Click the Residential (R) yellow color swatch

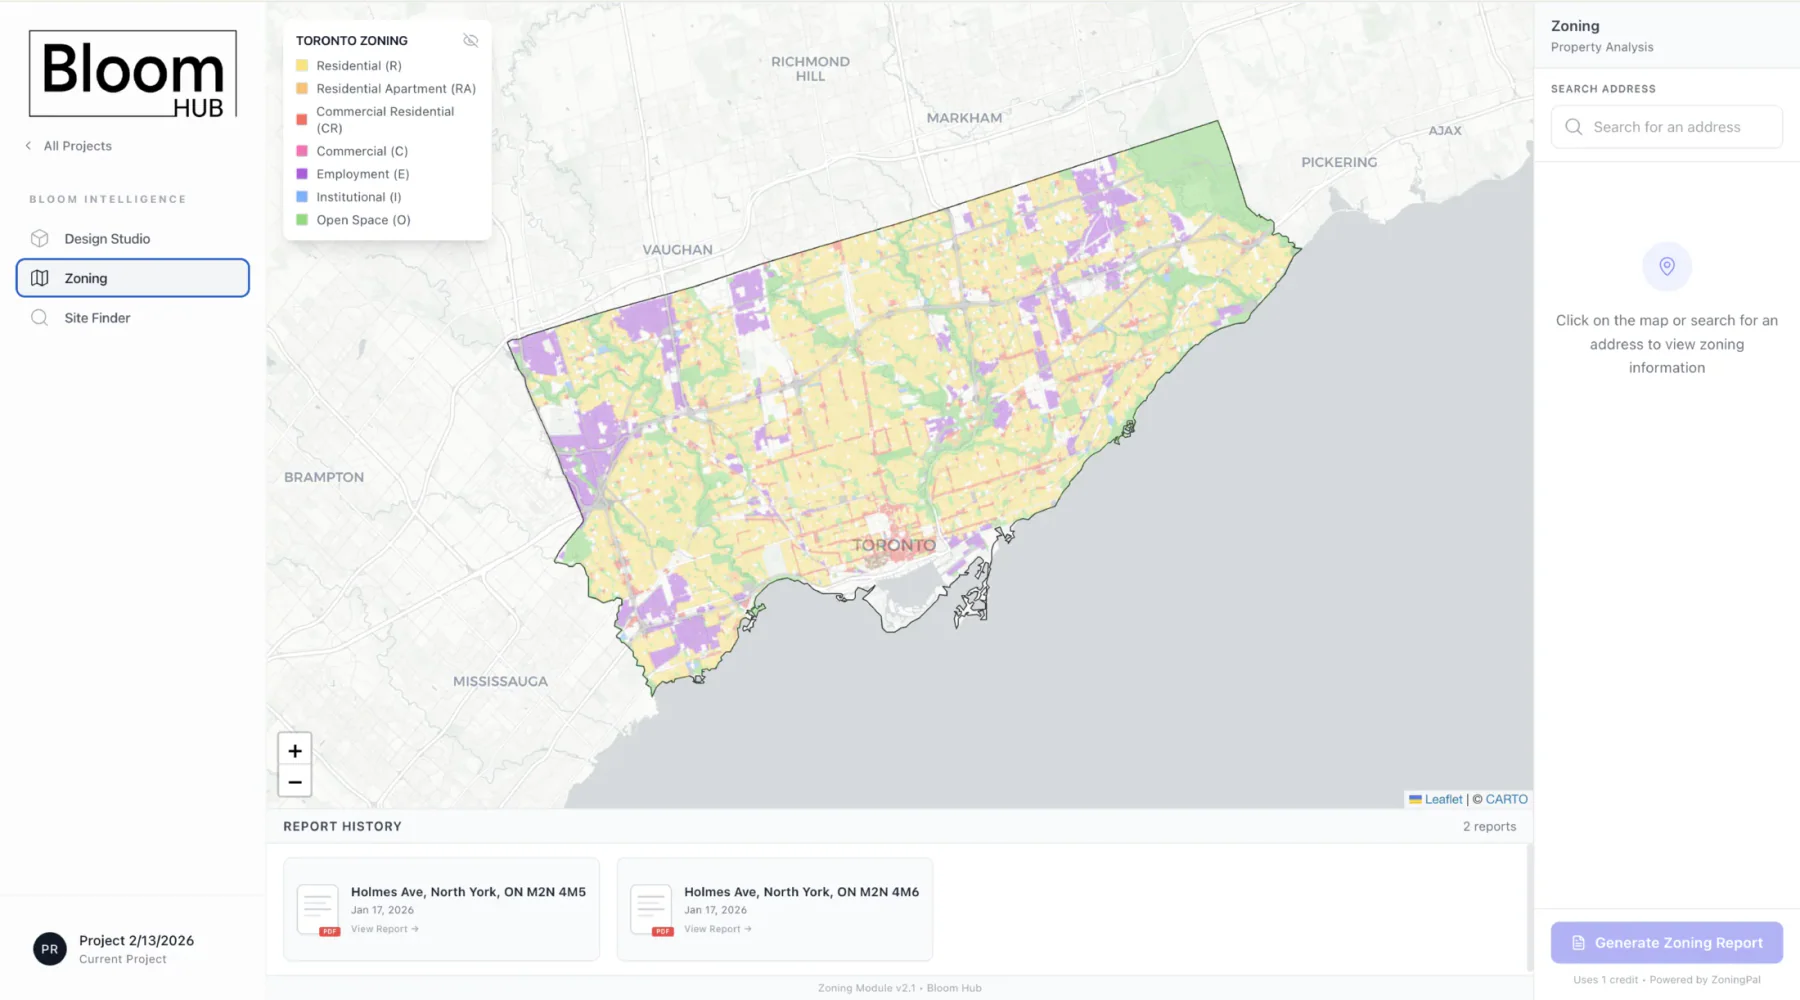302,64
